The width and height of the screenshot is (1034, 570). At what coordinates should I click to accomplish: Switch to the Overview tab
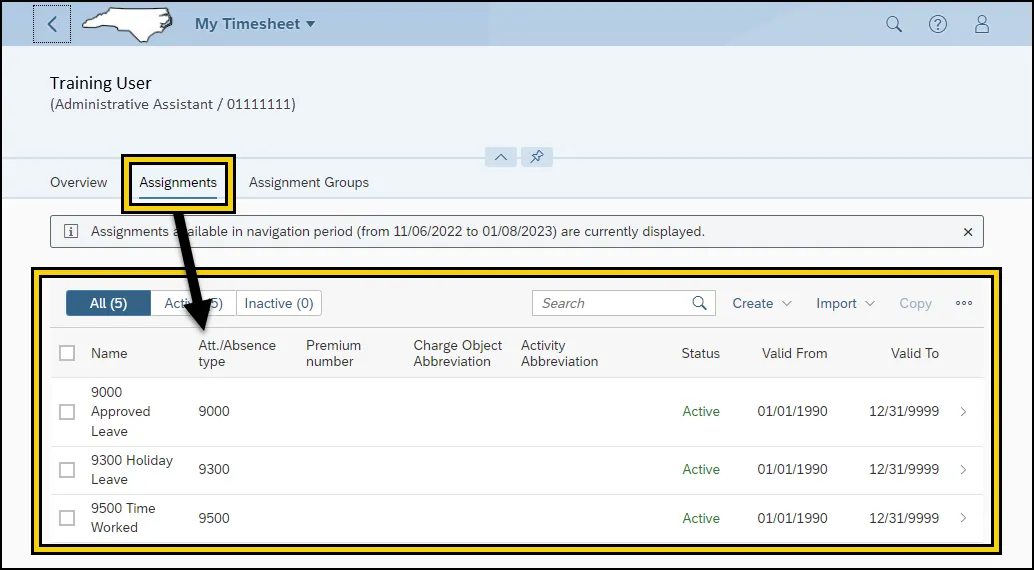coord(78,182)
